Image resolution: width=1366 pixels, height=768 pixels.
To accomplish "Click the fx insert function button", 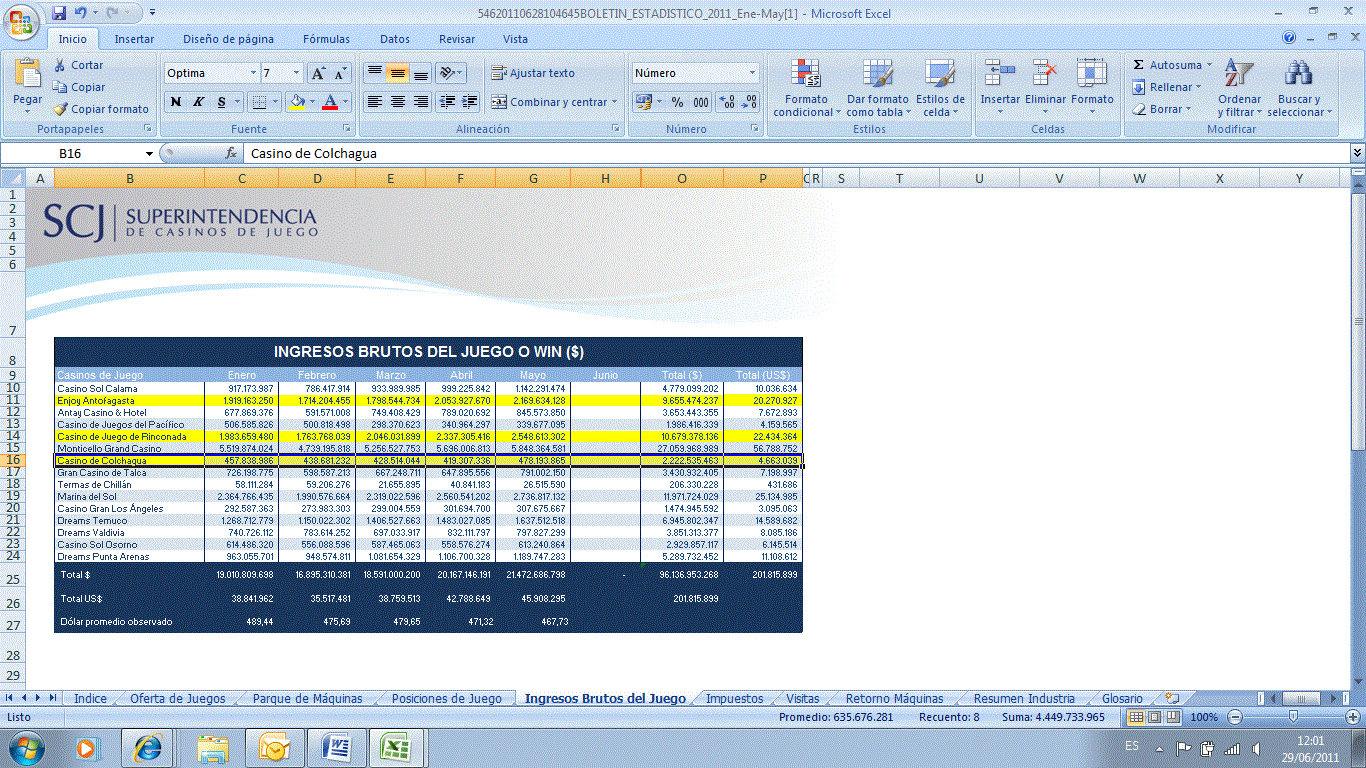I will (x=231, y=153).
